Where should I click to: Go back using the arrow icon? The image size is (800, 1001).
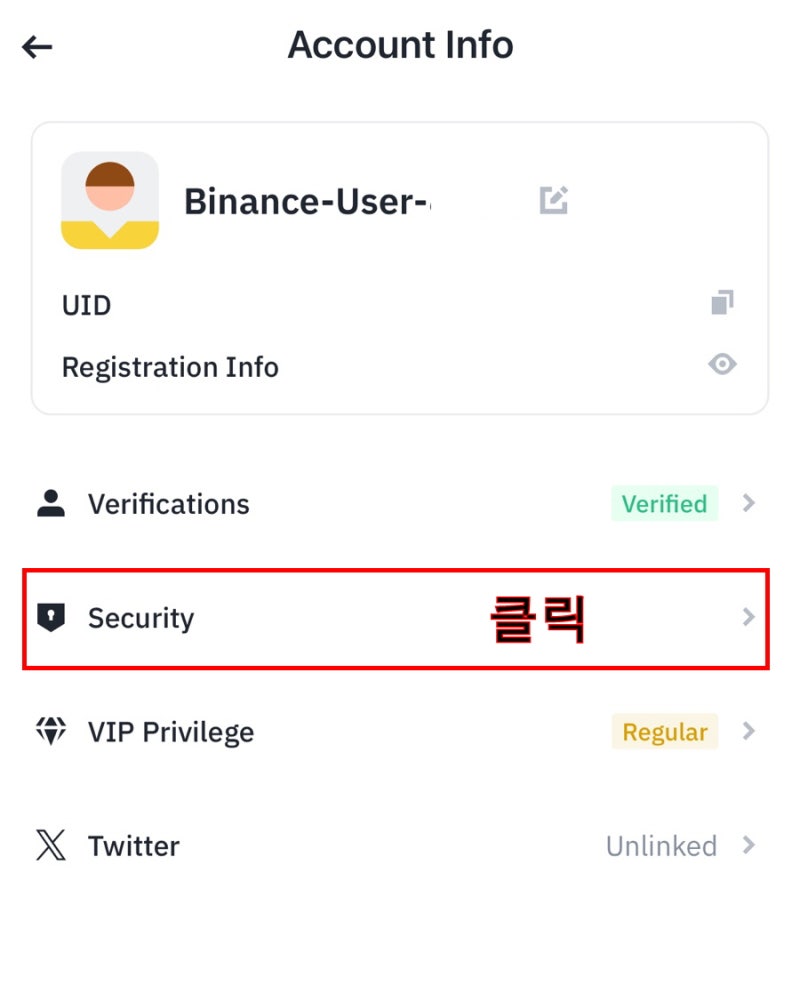point(36,47)
